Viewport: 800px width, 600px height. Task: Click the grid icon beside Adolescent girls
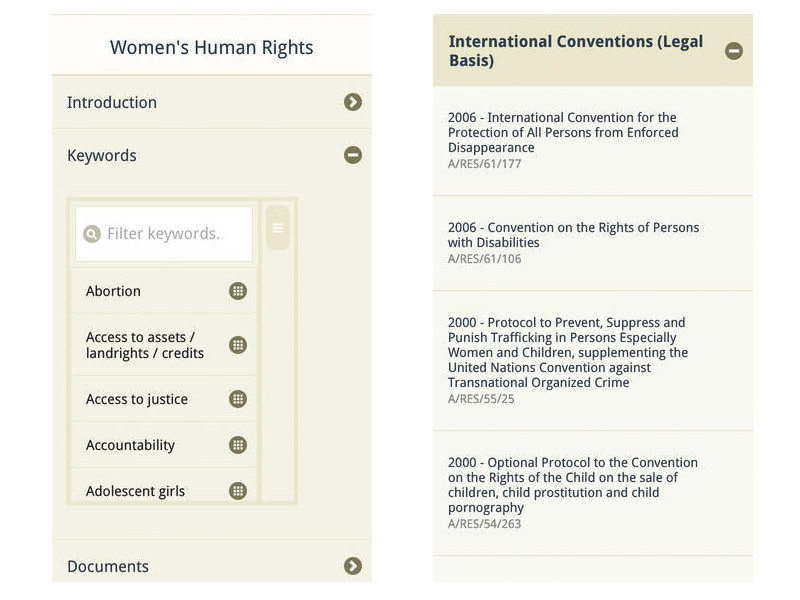[238, 491]
